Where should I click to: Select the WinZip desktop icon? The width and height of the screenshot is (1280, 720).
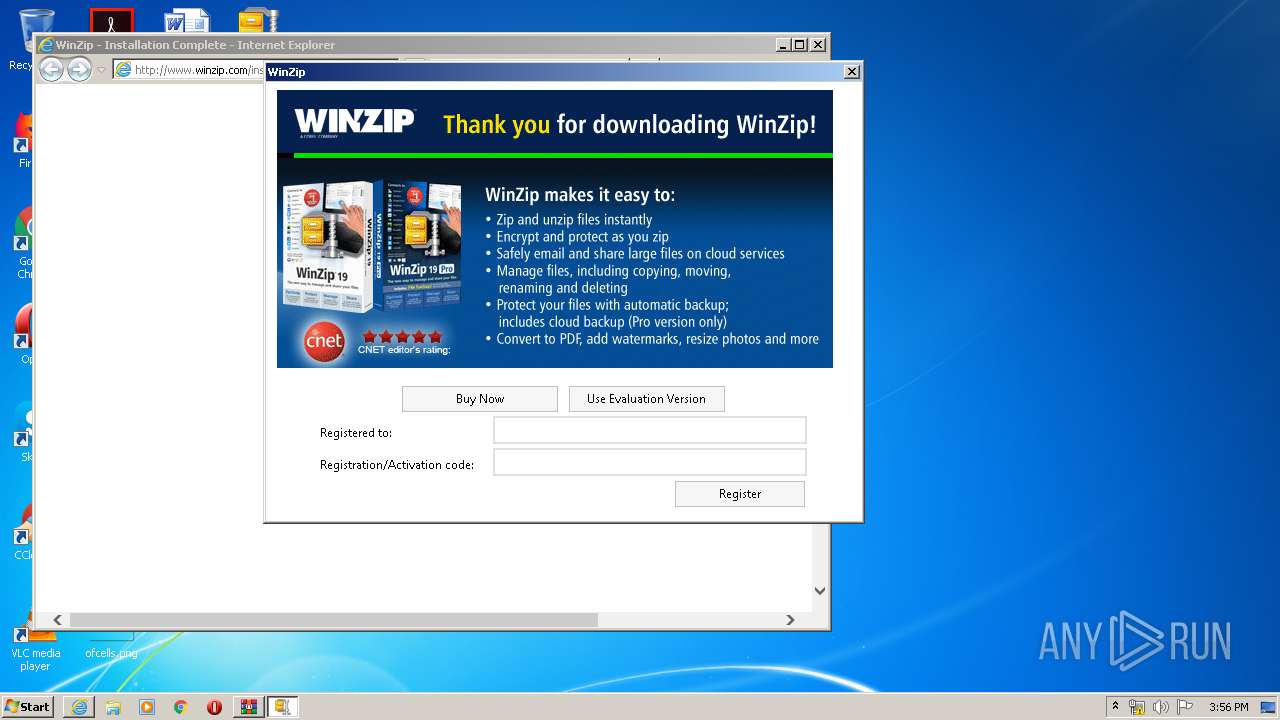pos(258,20)
